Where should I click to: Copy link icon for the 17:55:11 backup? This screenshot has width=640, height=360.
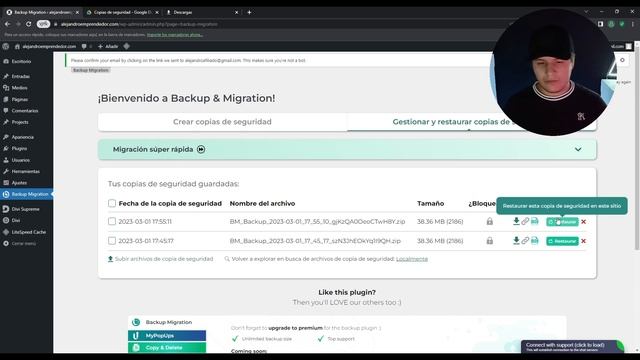[x=525, y=221]
